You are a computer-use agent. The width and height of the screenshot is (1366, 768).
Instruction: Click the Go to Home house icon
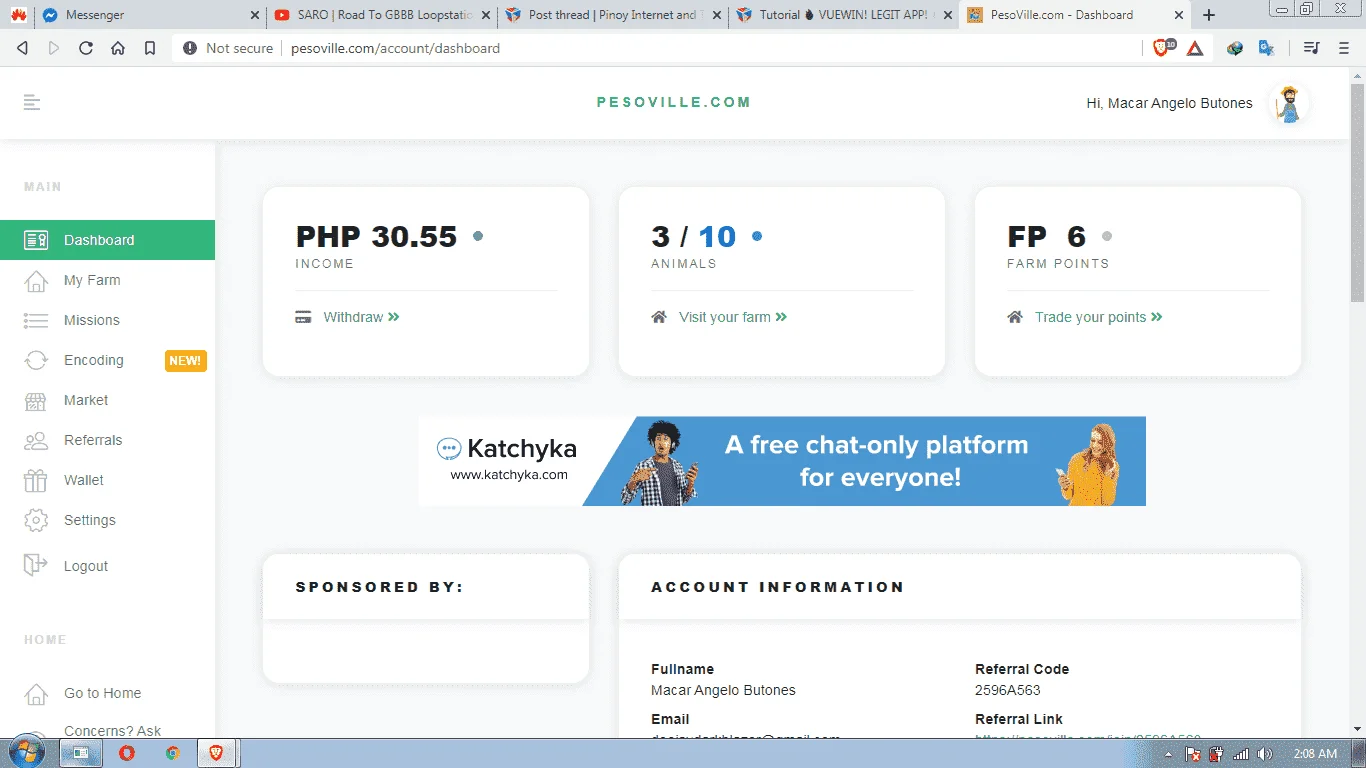coord(36,694)
